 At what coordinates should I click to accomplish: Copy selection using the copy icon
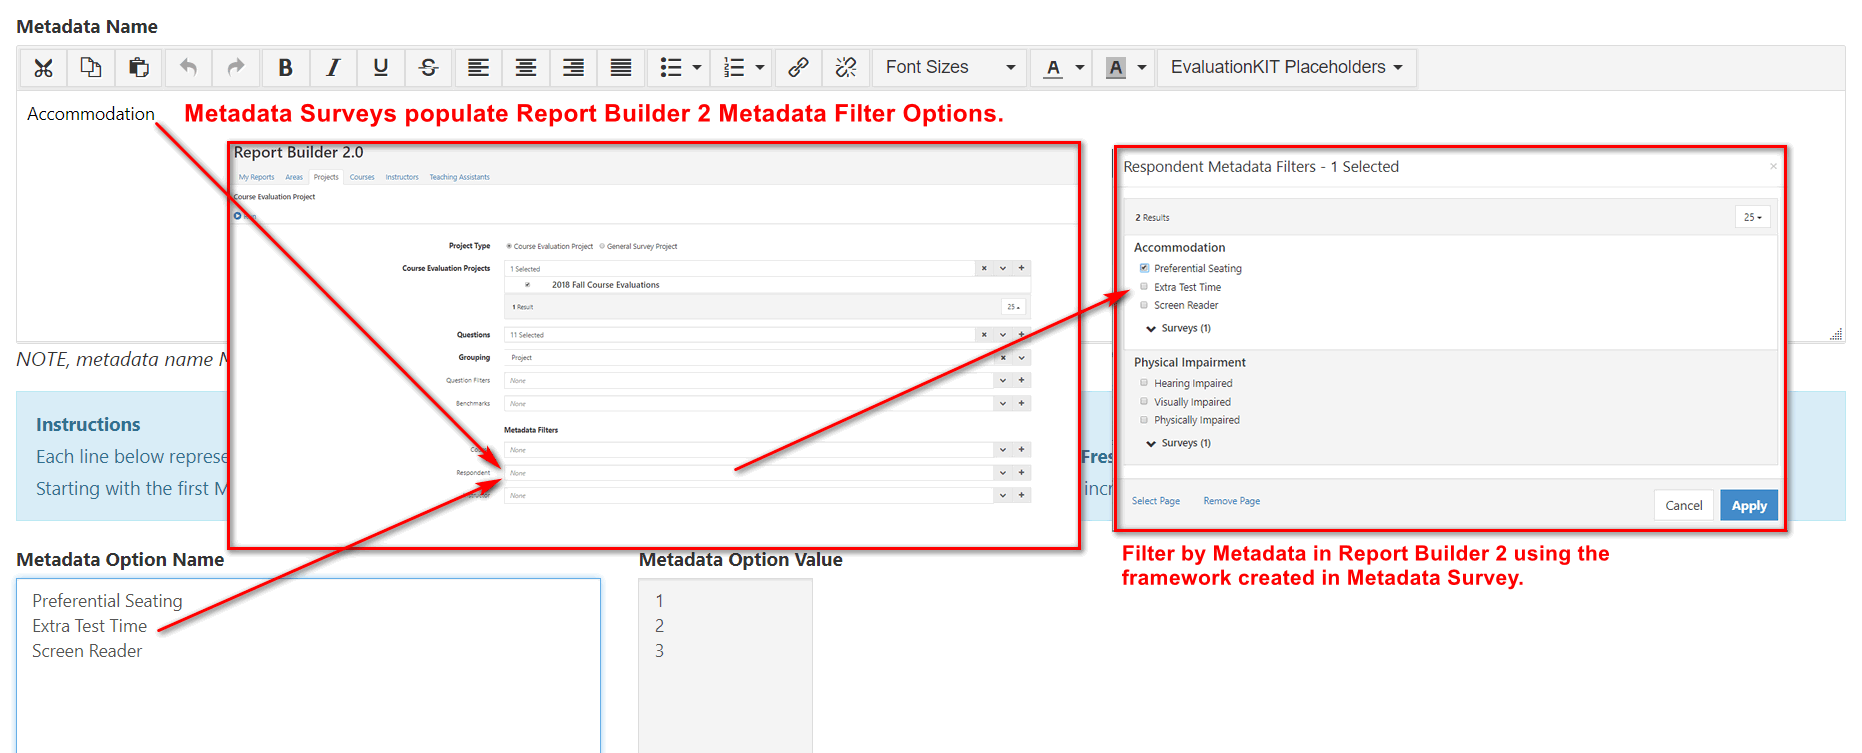pos(90,68)
